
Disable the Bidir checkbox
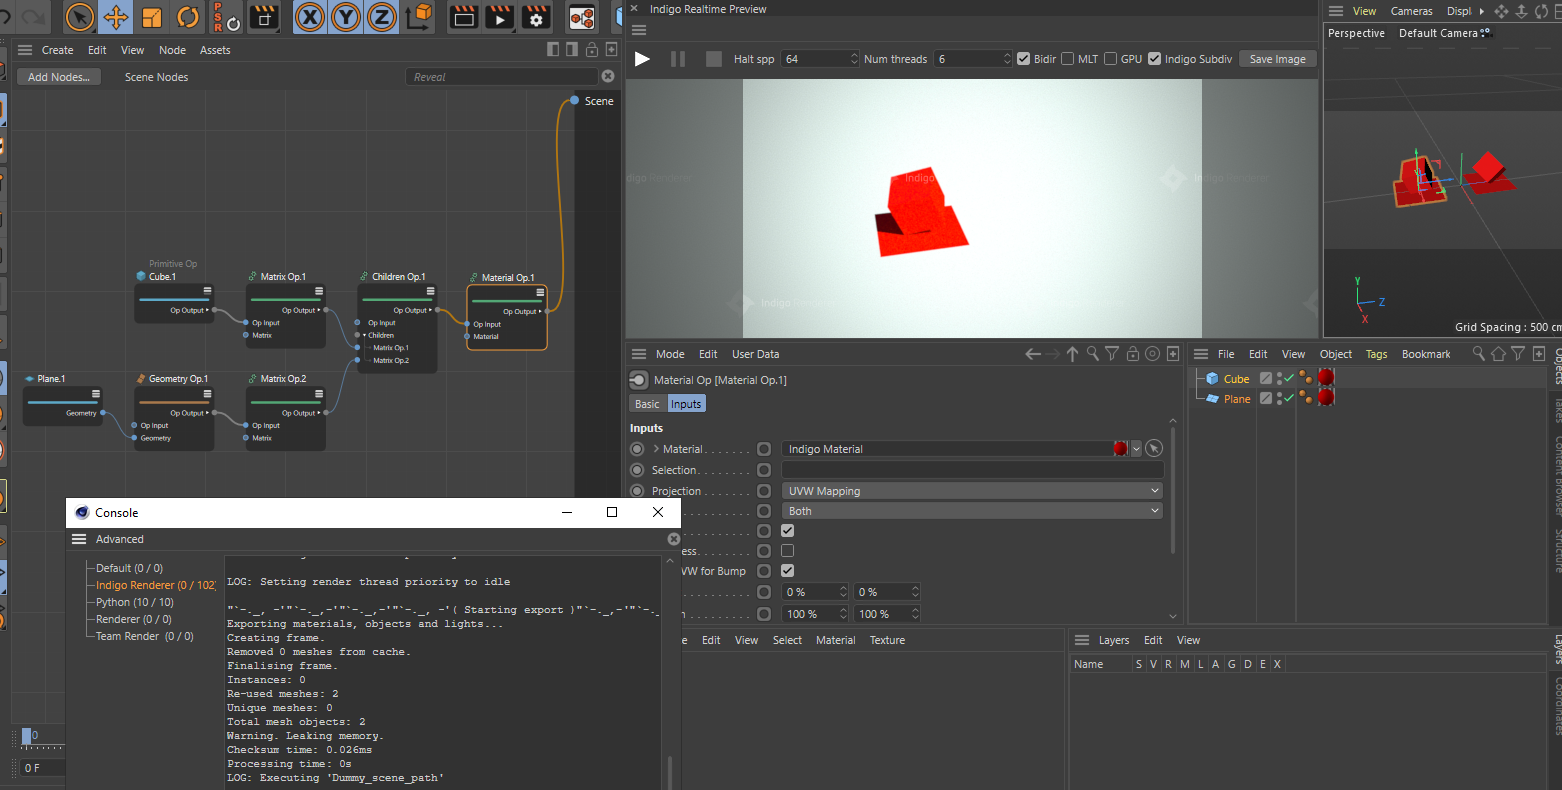click(1023, 59)
